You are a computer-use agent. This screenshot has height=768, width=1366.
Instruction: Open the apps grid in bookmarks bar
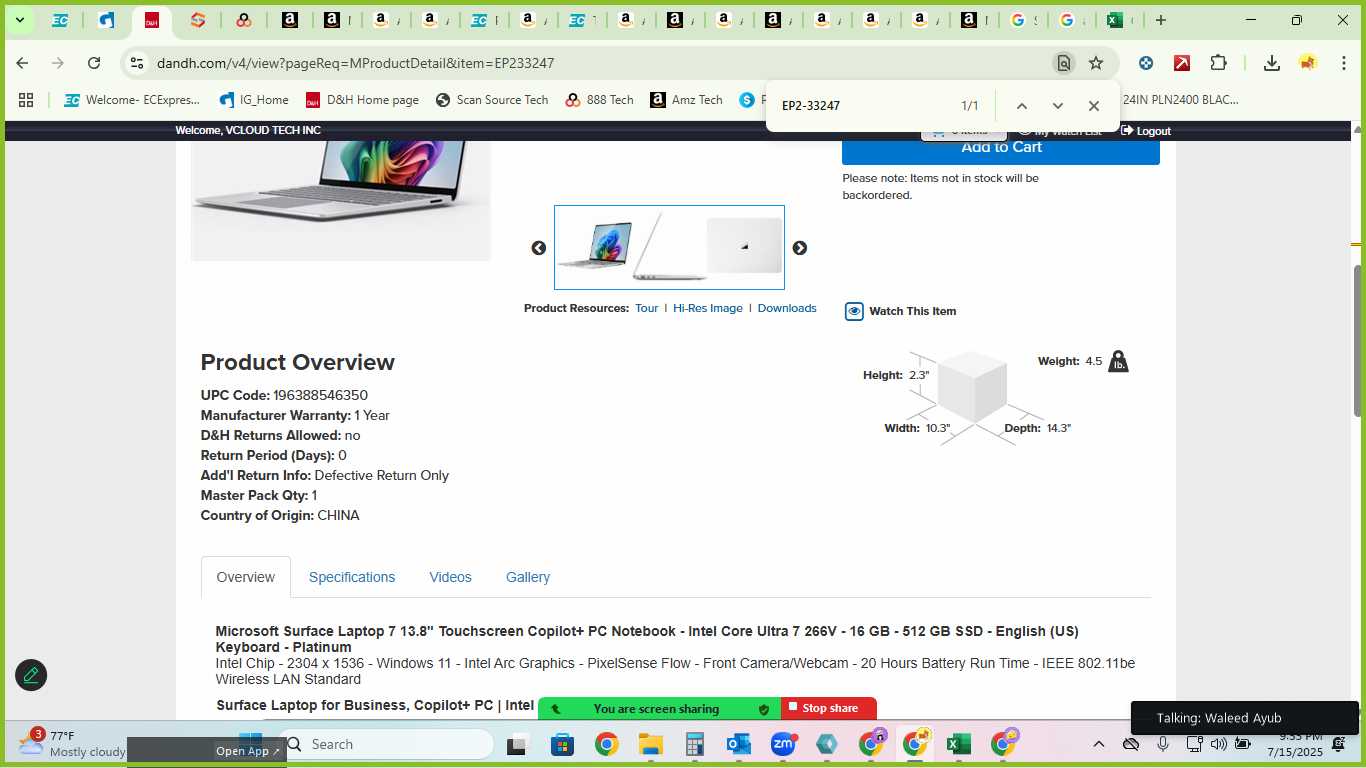tap(26, 100)
